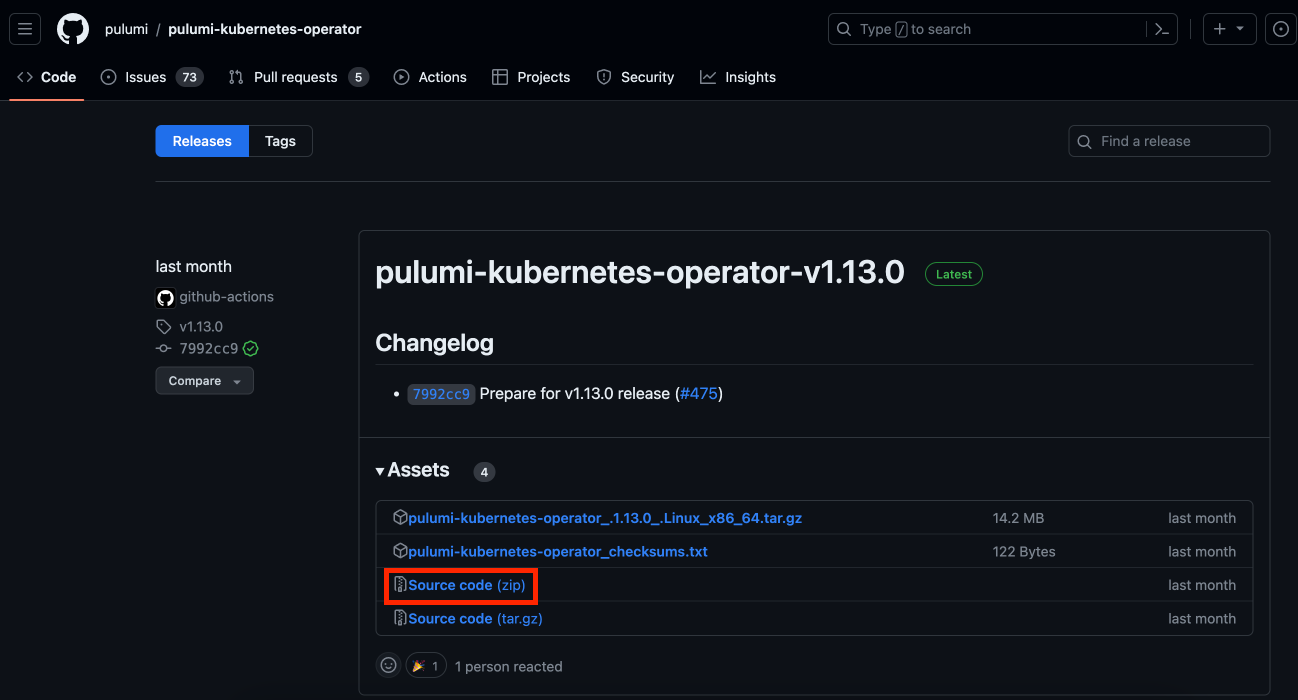Switch to the Tags view
1298x700 pixels.
[280, 141]
